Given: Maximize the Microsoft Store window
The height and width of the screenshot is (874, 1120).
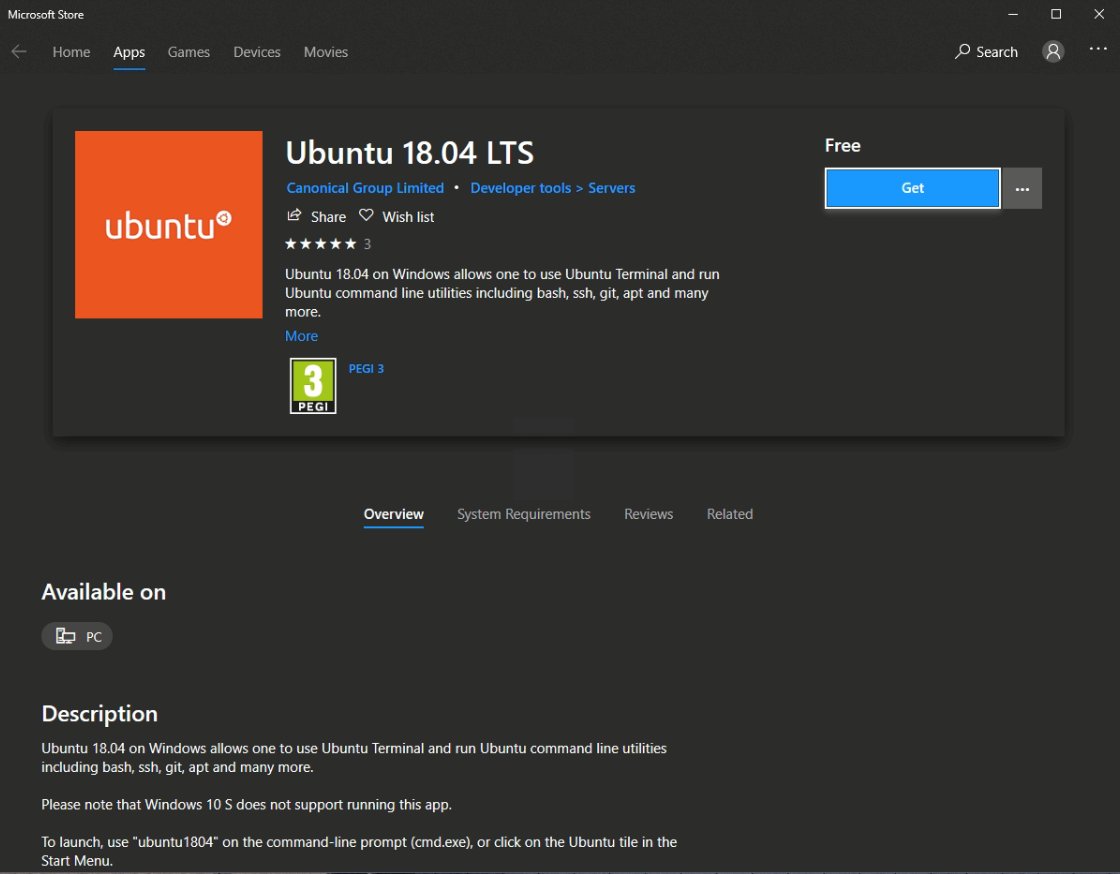Looking at the screenshot, I should [1056, 14].
